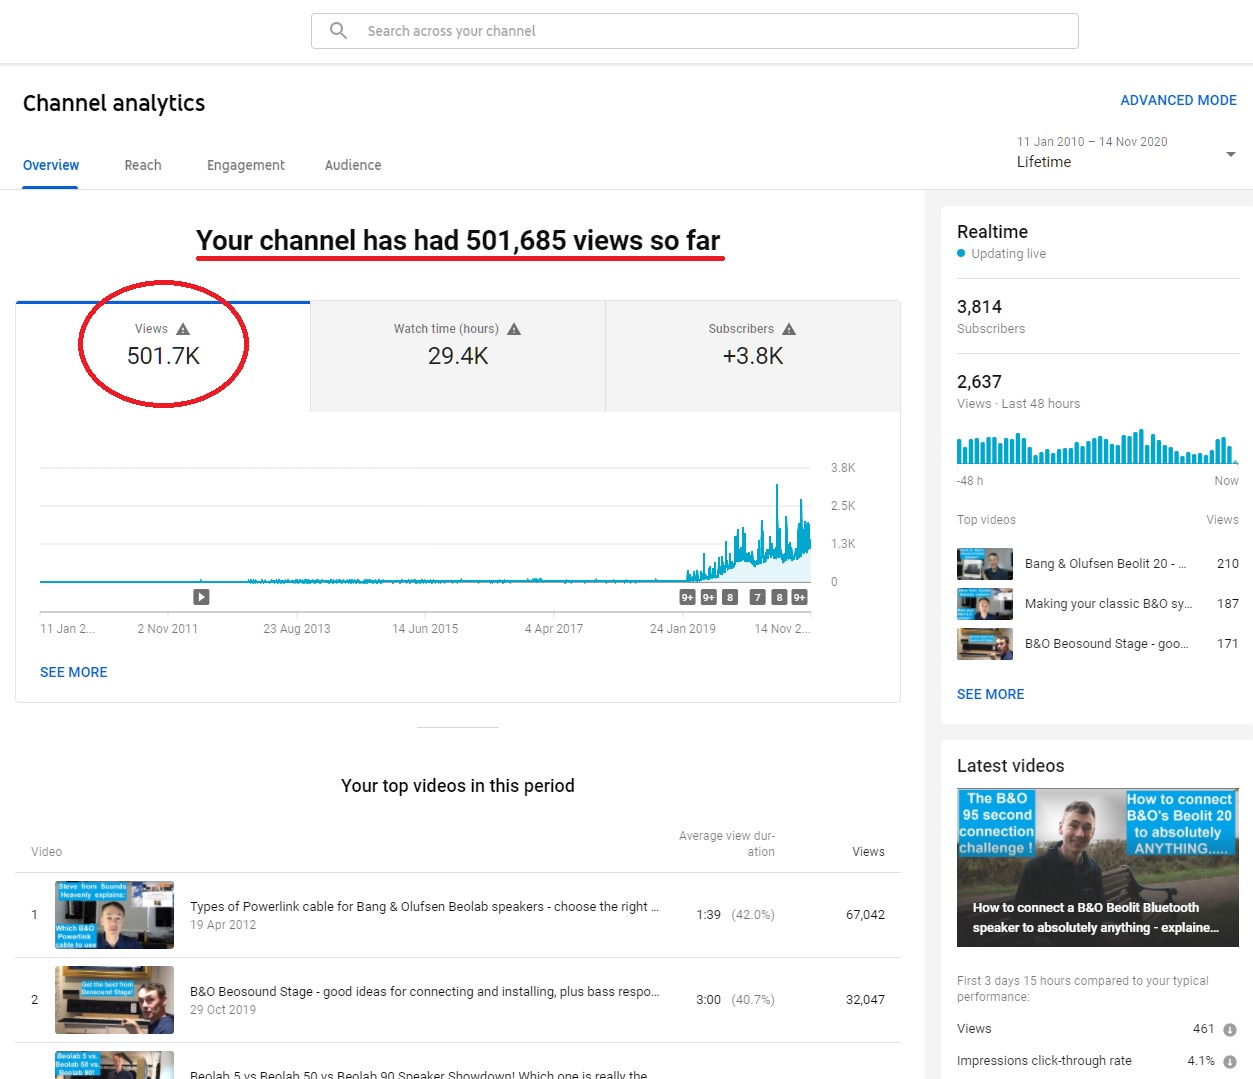The image size is (1253, 1079).
Task: Open the Engagement tab
Action: [246, 165]
